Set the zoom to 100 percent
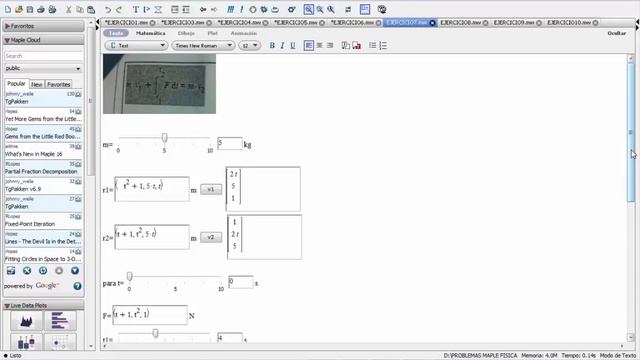Screen dimensions: 640x360 pyautogui.click(x=309, y=9)
